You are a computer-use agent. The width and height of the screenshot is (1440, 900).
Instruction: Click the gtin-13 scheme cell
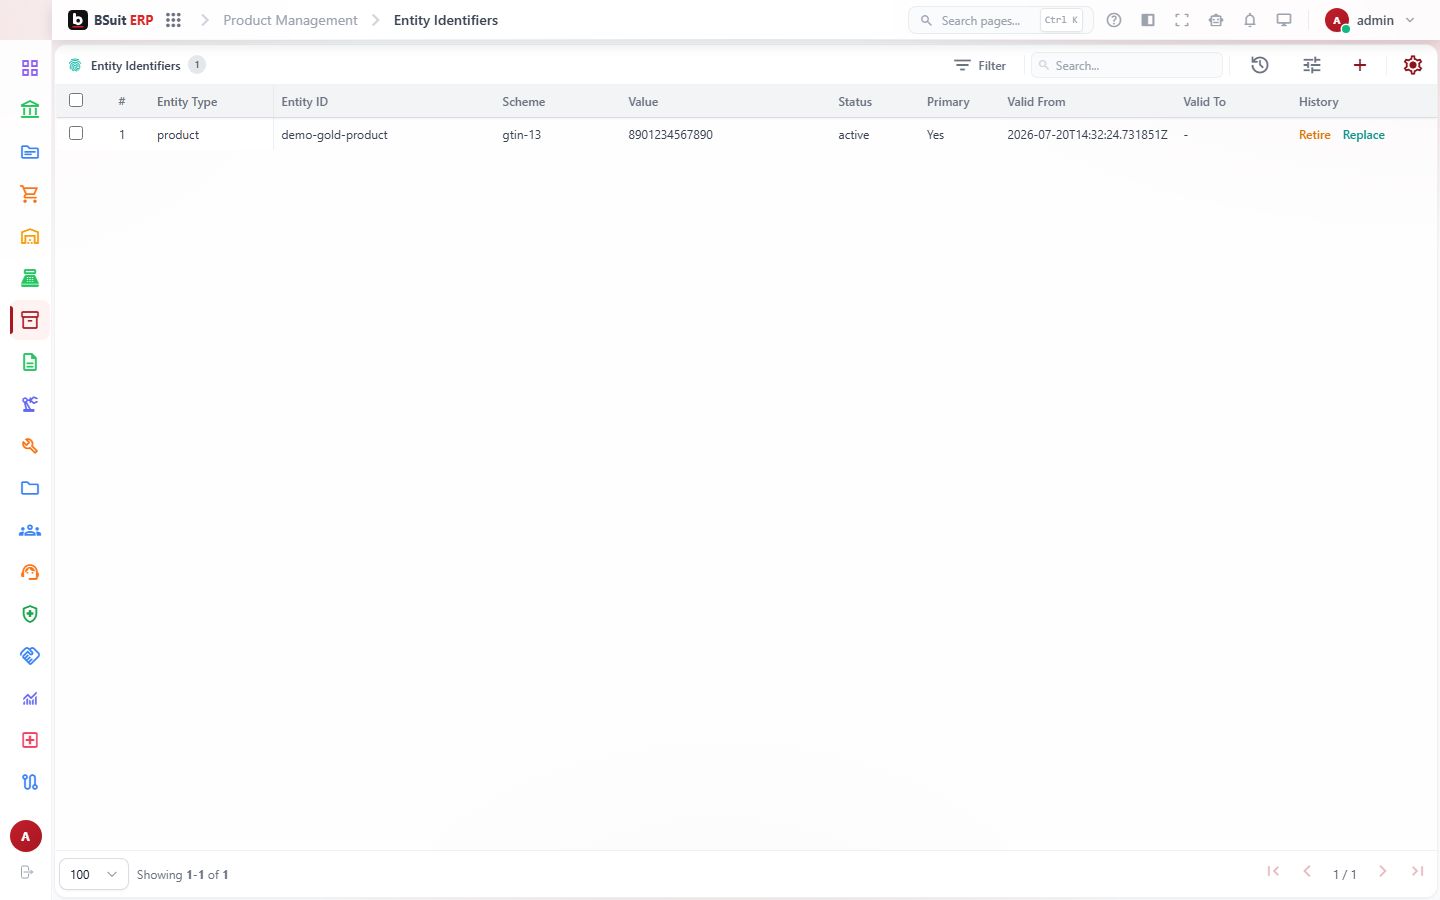click(522, 135)
